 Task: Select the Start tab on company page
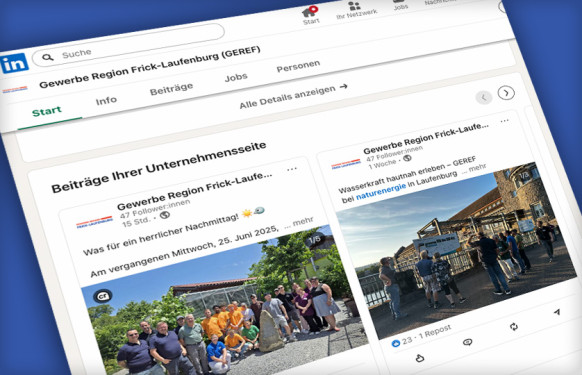pyautogui.click(x=46, y=111)
